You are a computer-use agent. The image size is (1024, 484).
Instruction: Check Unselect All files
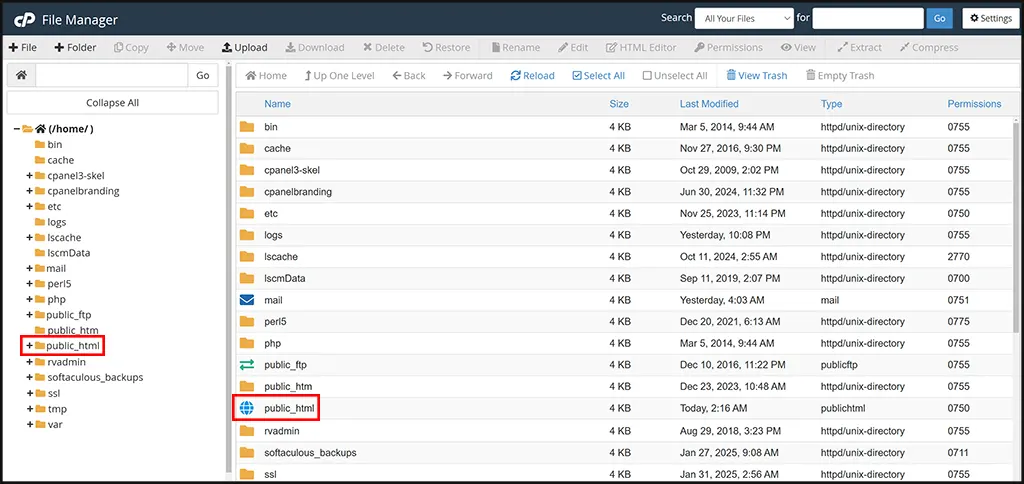tap(675, 76)
